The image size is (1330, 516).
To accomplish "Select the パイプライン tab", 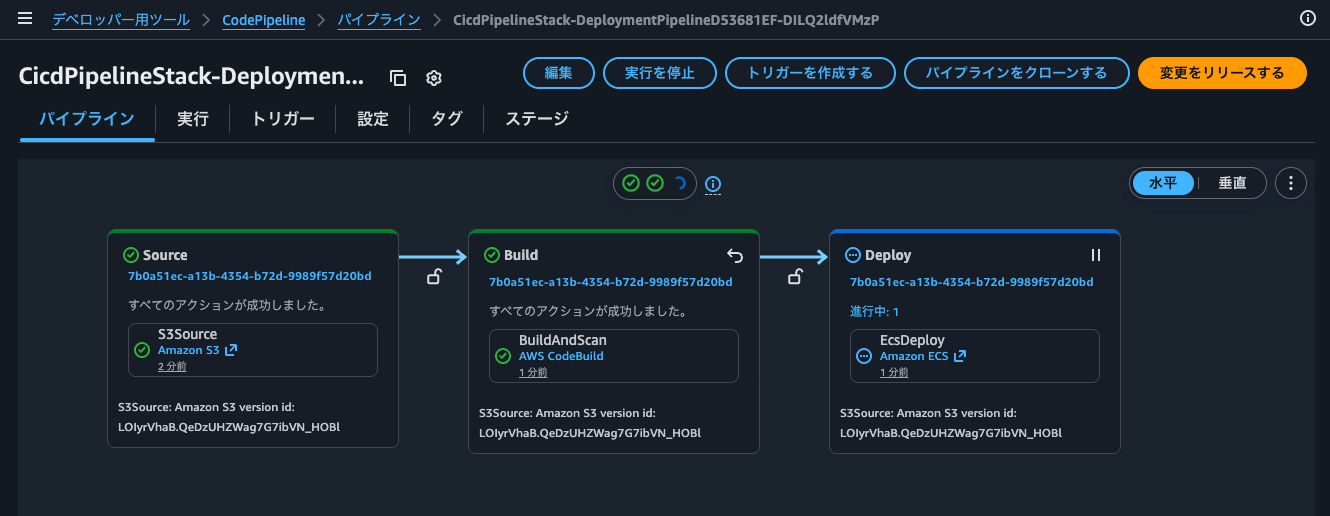I will pyautogui.click(x=87, y=119).
